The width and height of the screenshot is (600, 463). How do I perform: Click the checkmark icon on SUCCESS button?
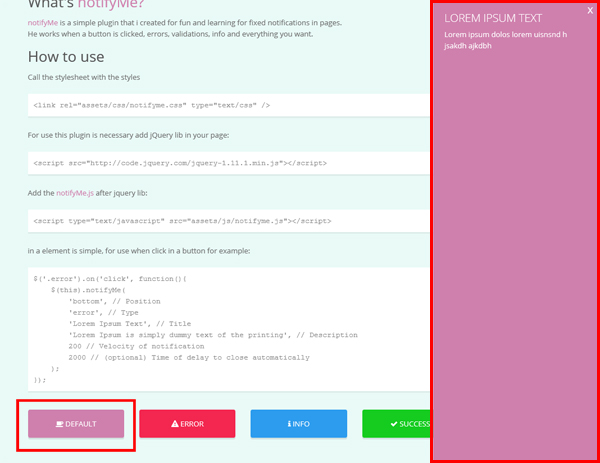click(394, 424)
